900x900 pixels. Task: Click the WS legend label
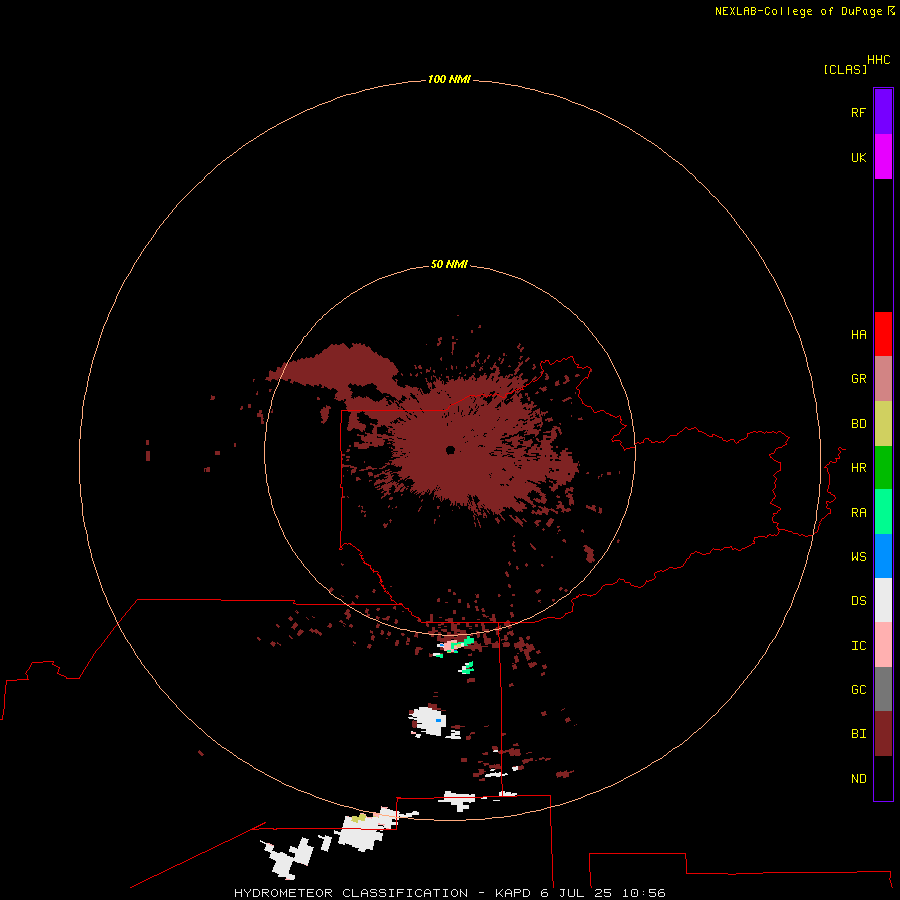pos(858,556)
